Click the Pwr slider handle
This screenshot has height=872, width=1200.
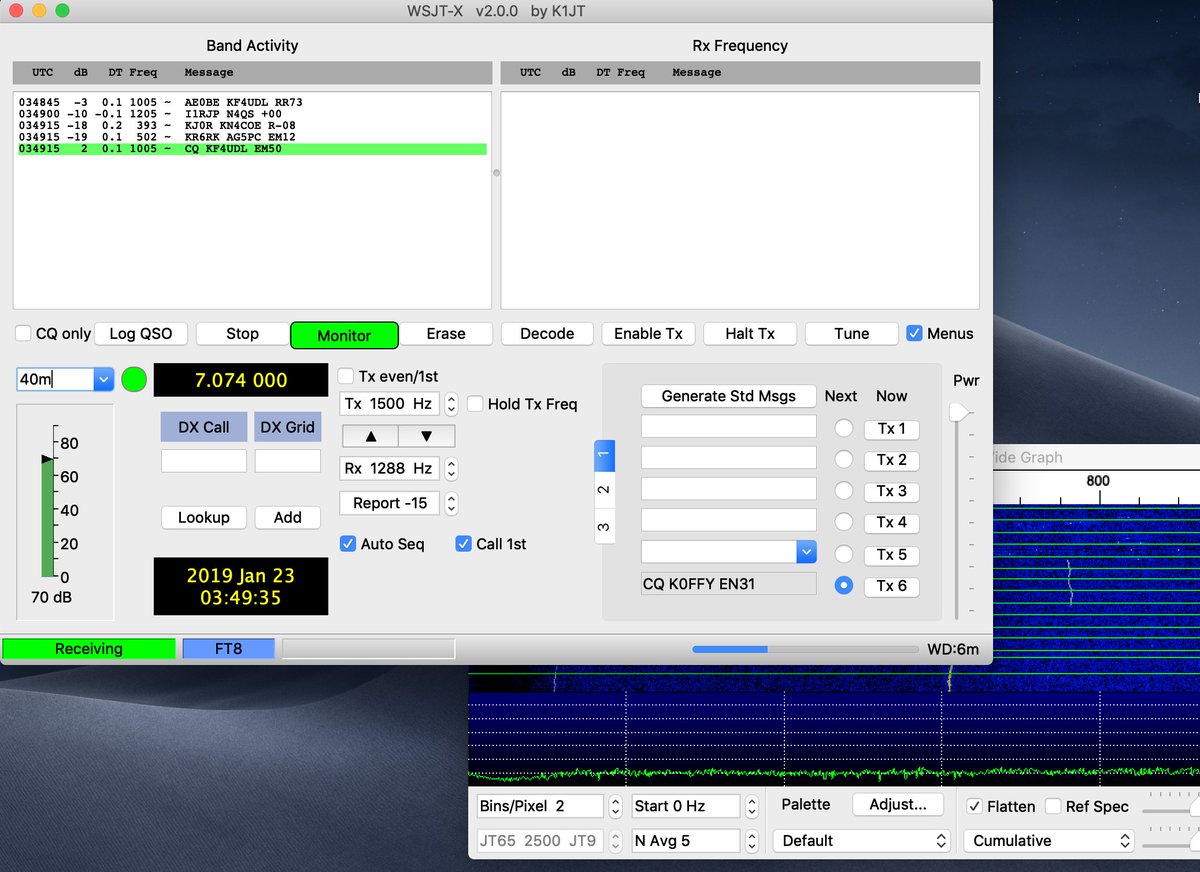[959, 412]
